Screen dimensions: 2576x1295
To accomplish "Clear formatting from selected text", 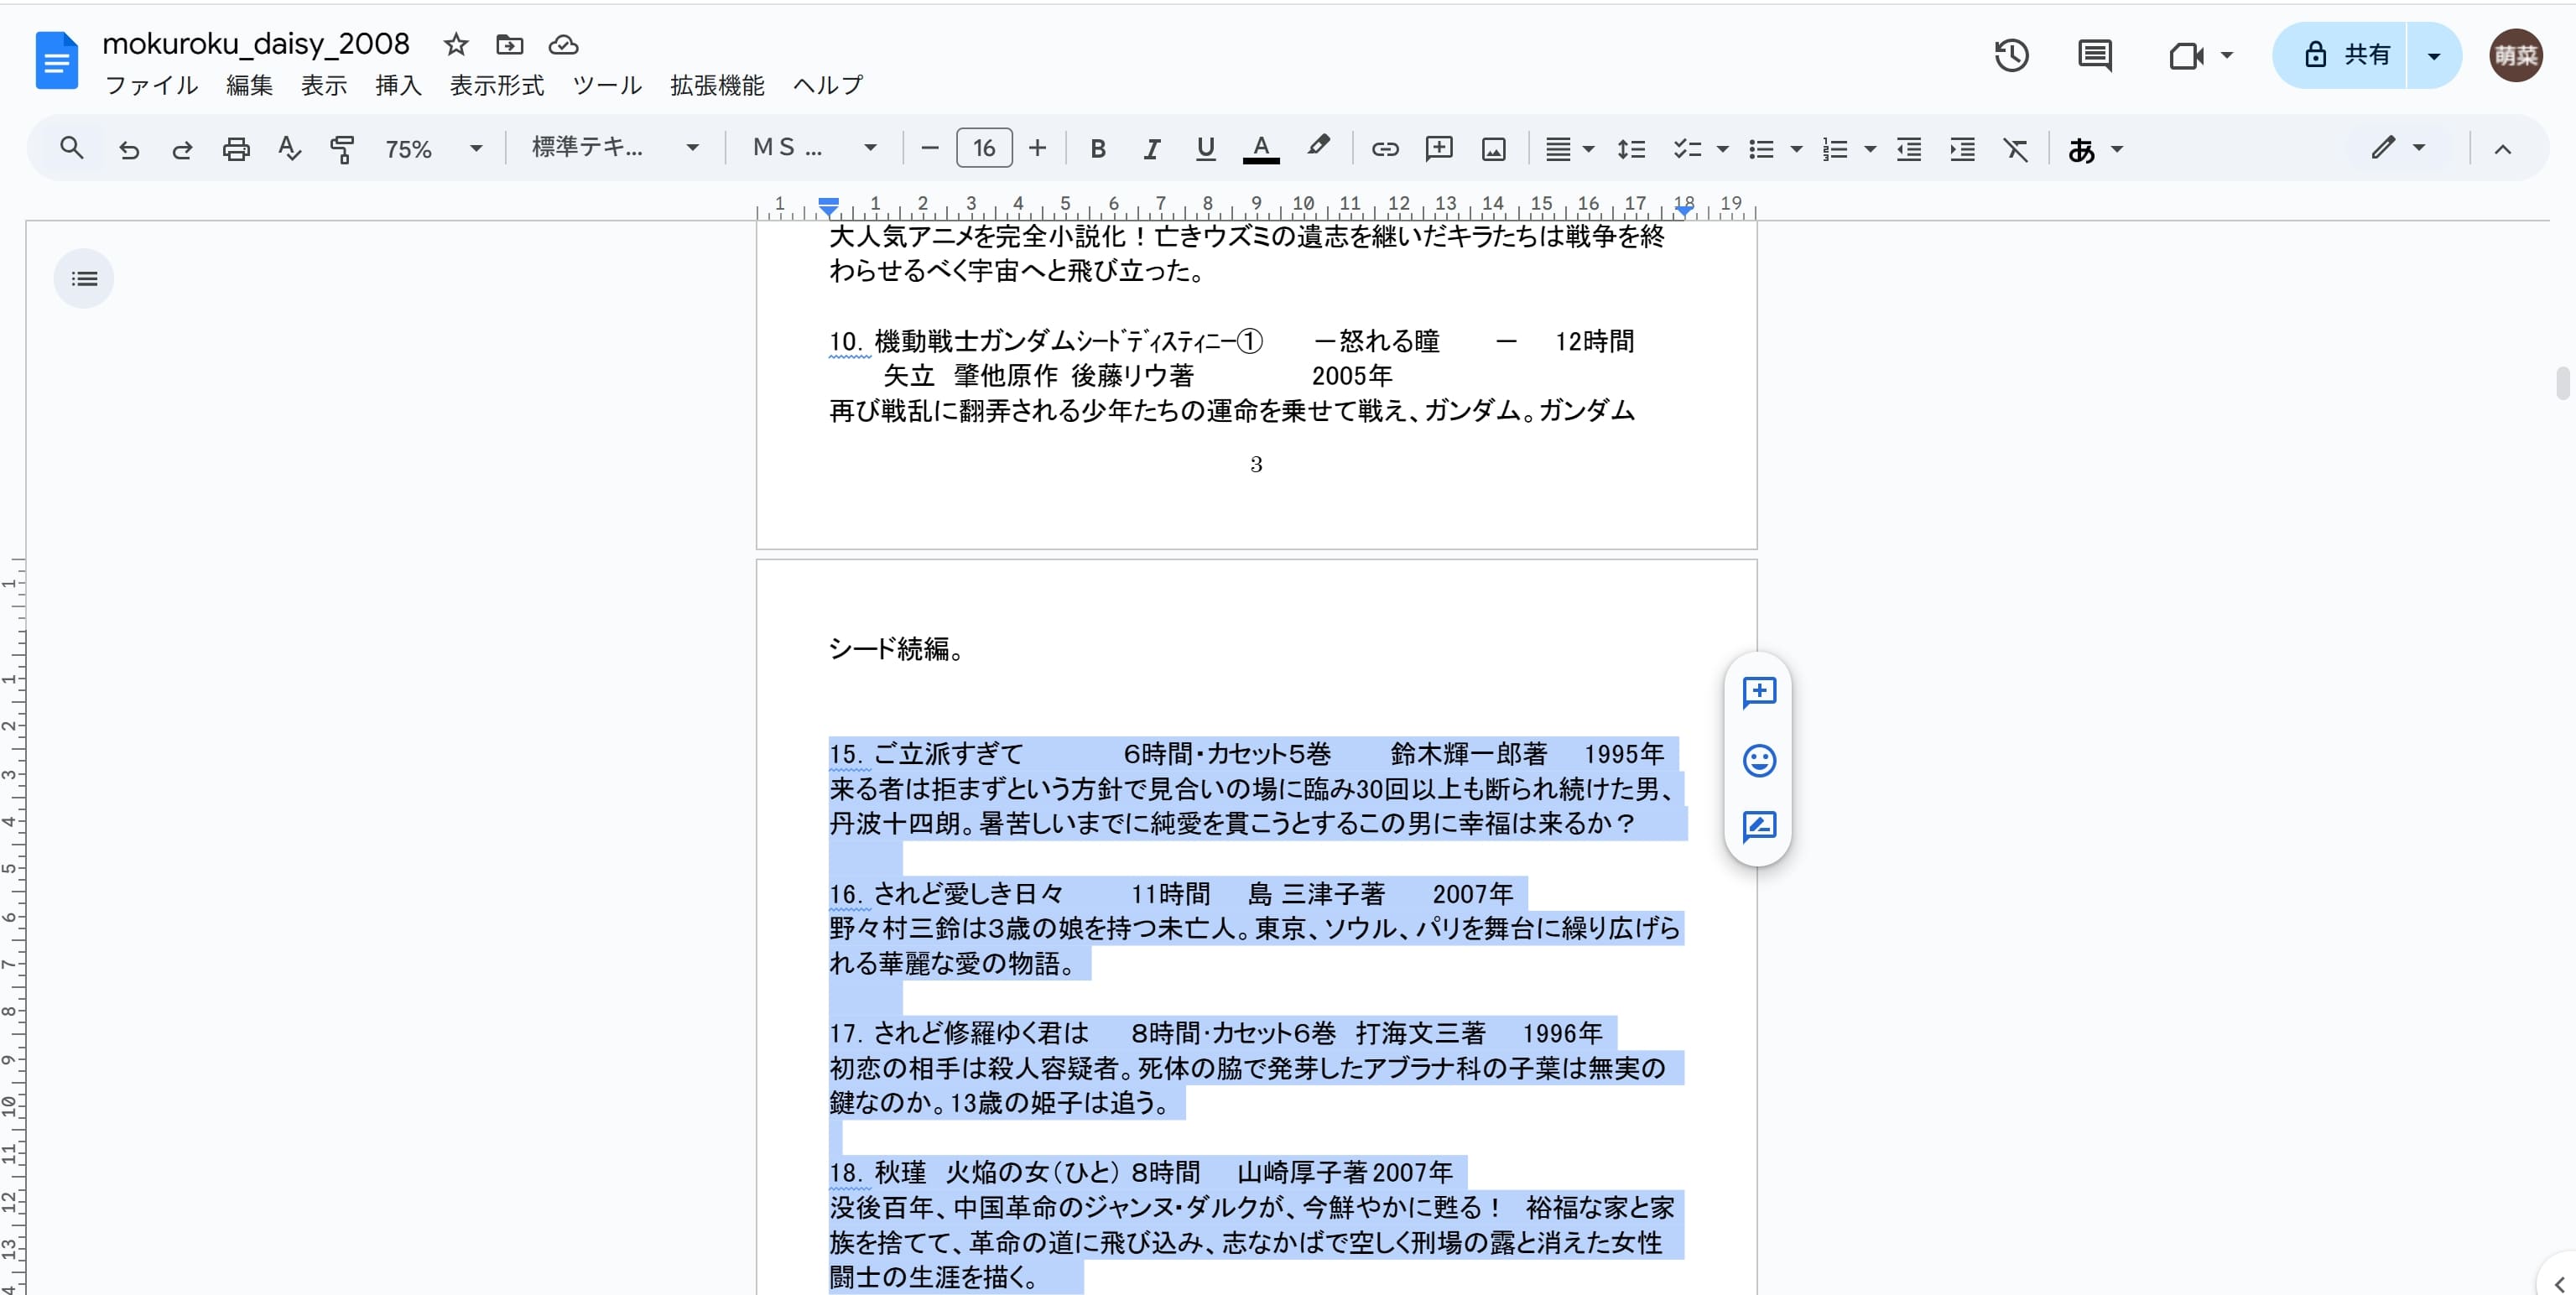I will (2016, 148).
